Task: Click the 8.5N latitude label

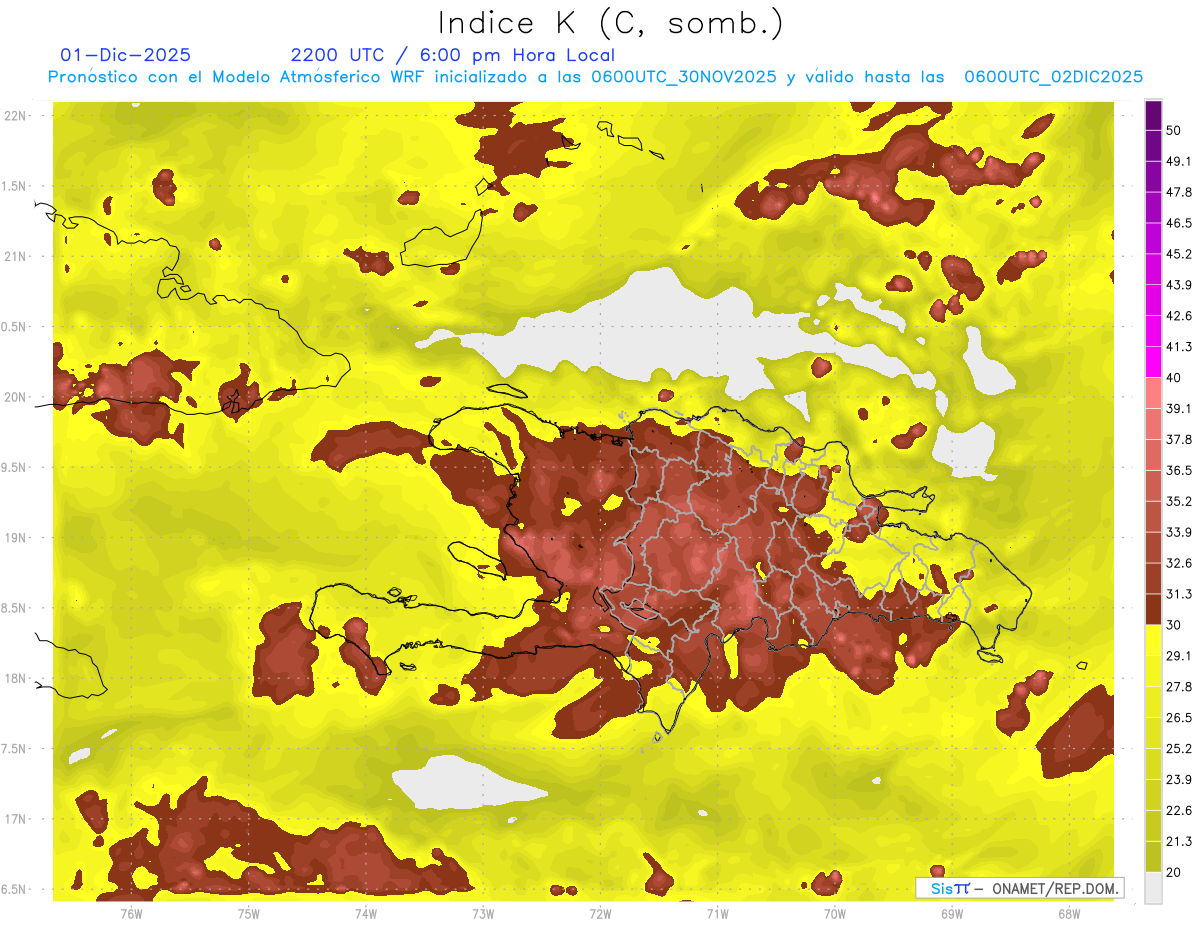Action: tap(15, 609)
